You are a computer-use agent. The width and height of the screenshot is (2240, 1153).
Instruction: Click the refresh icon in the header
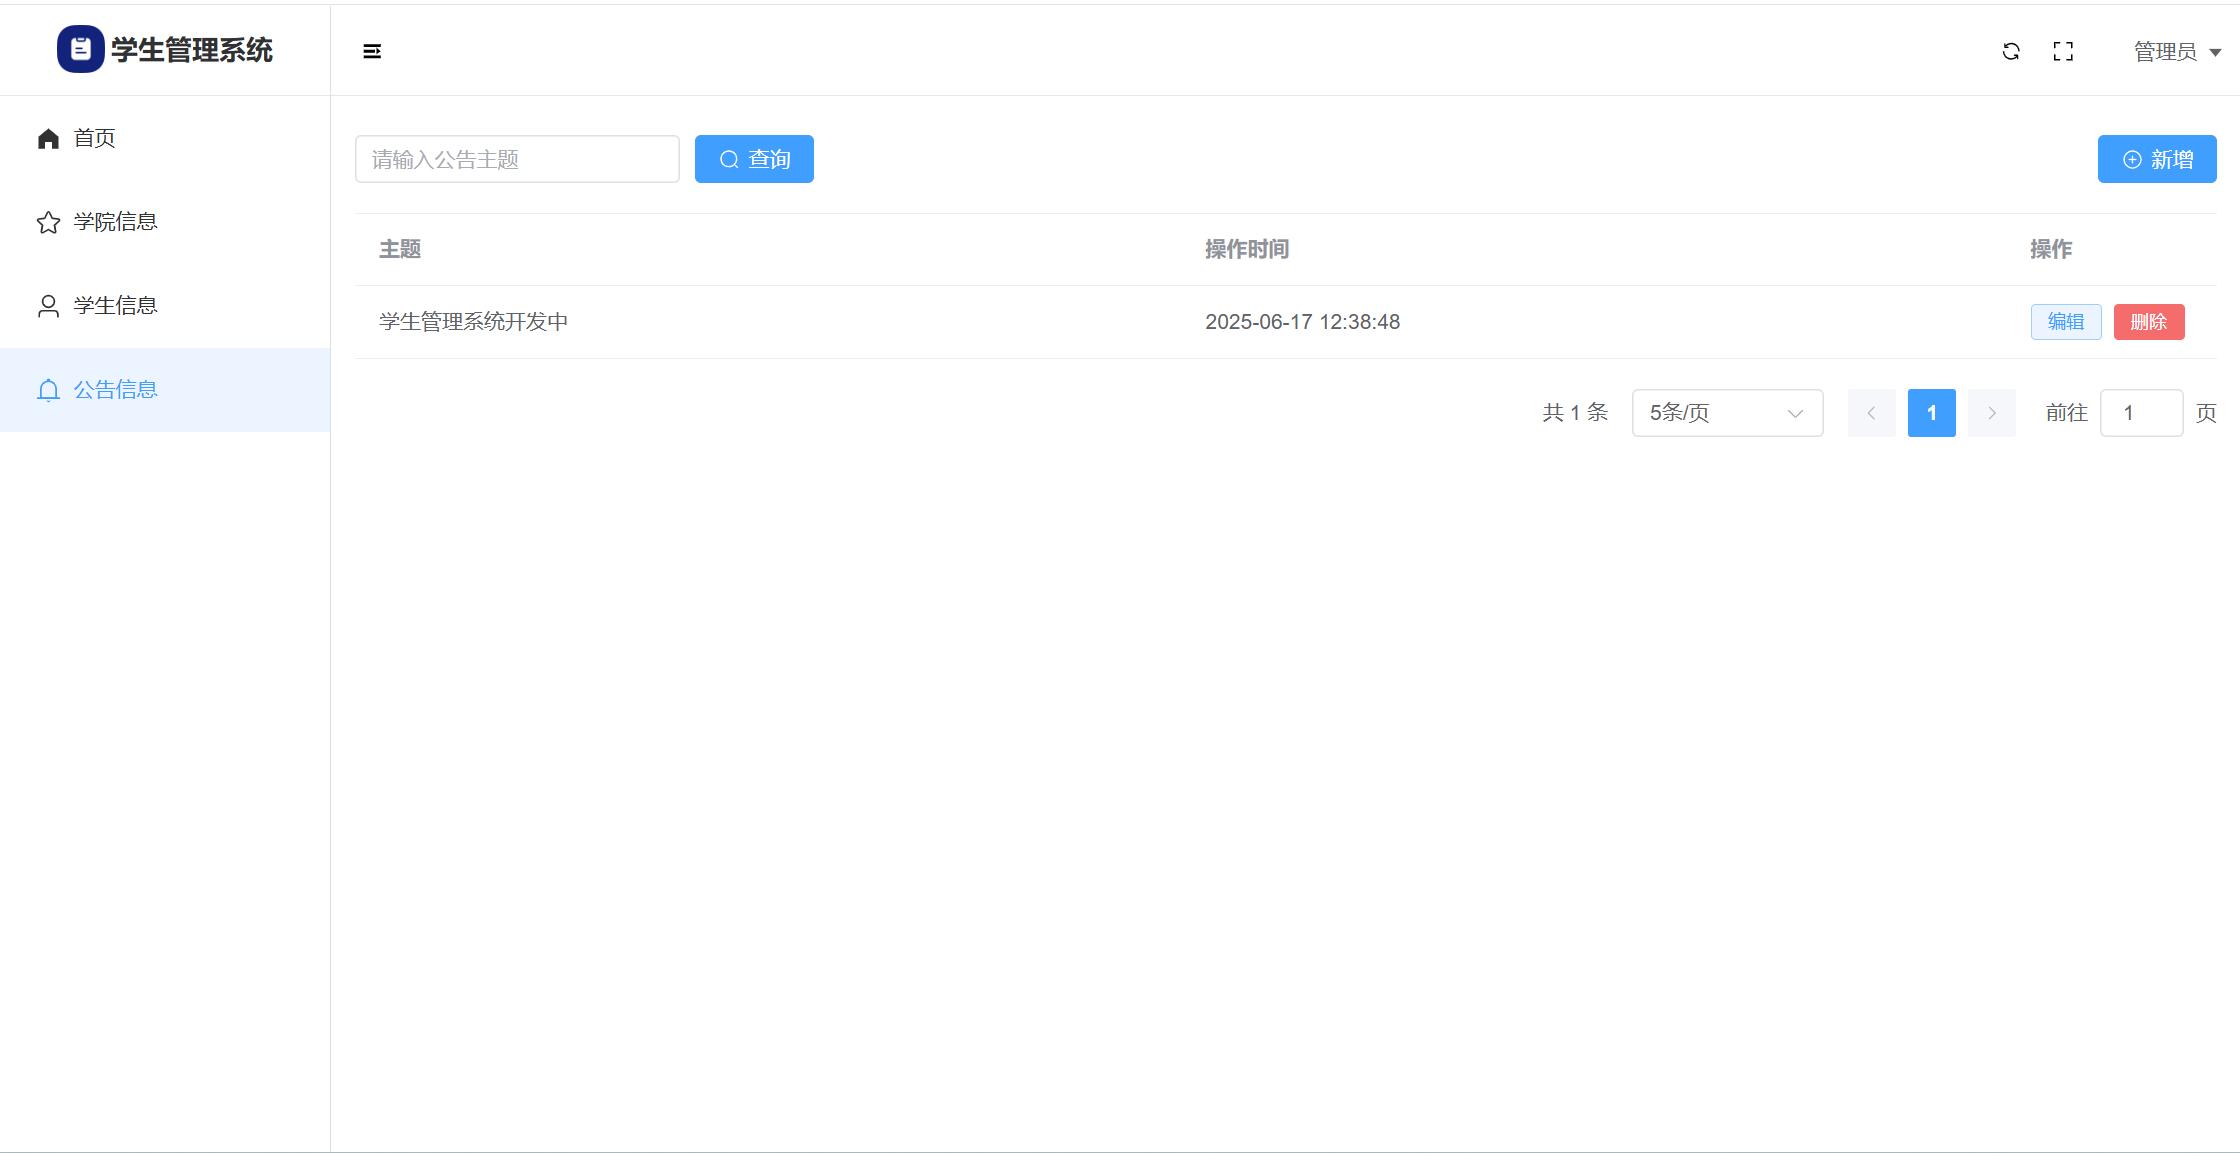tap(2011, 51)
